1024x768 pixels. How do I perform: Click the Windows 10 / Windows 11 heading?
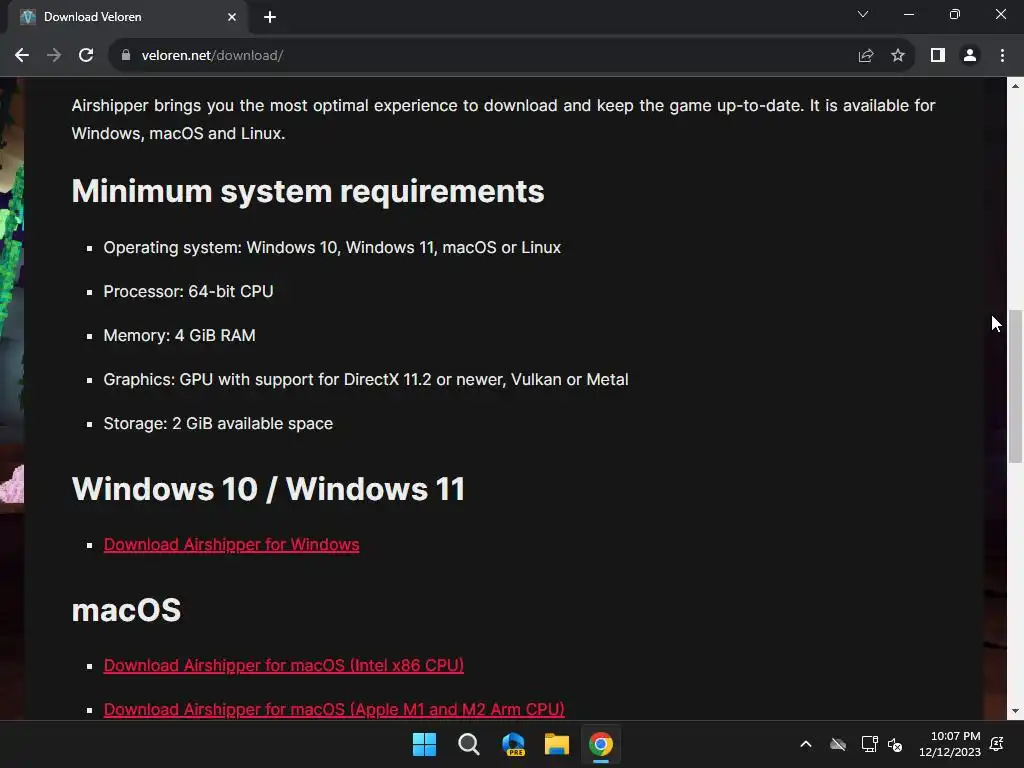coord(268,489)
